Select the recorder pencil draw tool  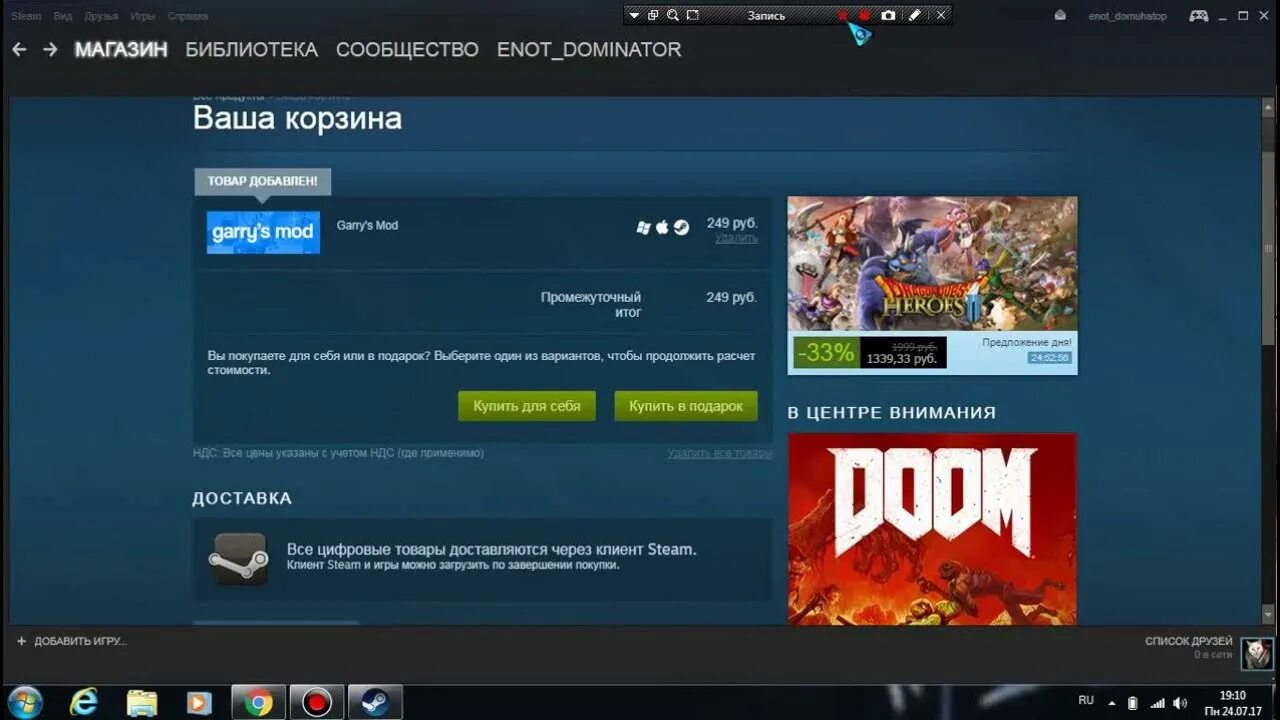914,15
